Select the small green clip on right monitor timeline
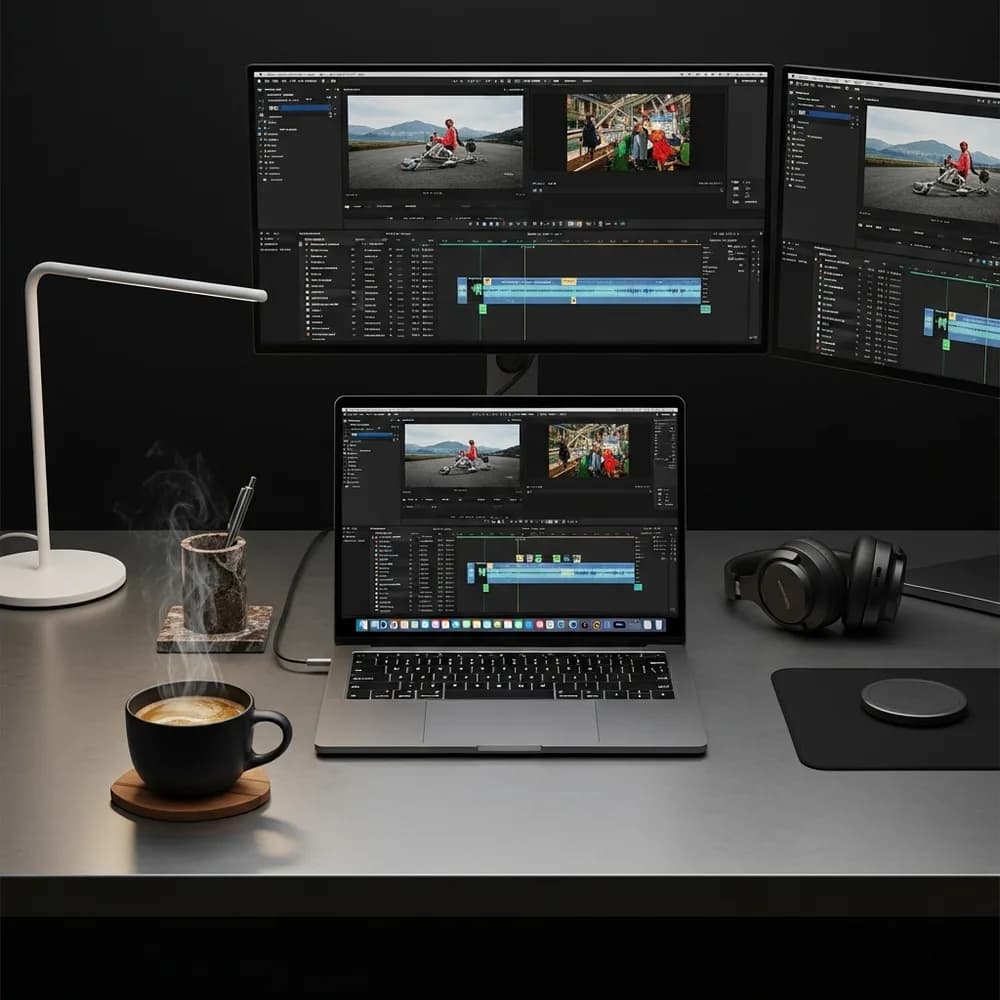This screenshot has height=1000, width=1000. [x=946, y=345]
